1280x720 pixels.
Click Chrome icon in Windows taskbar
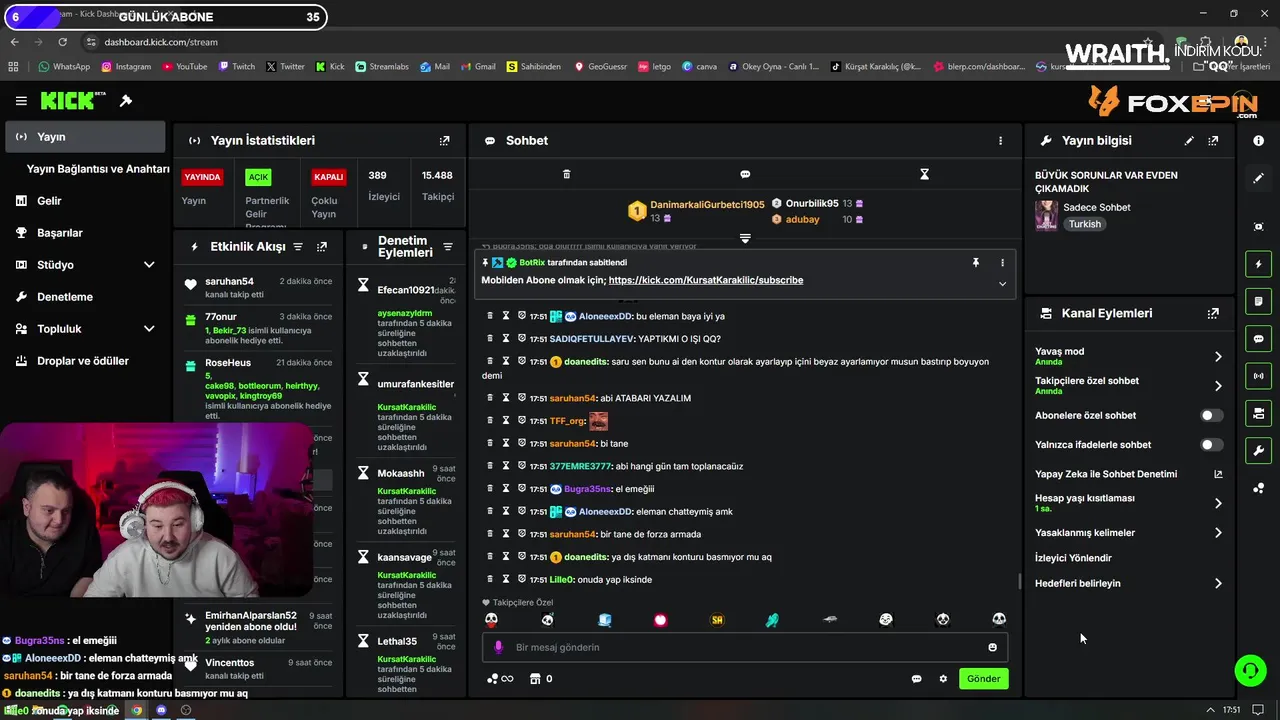coord(137,710)
